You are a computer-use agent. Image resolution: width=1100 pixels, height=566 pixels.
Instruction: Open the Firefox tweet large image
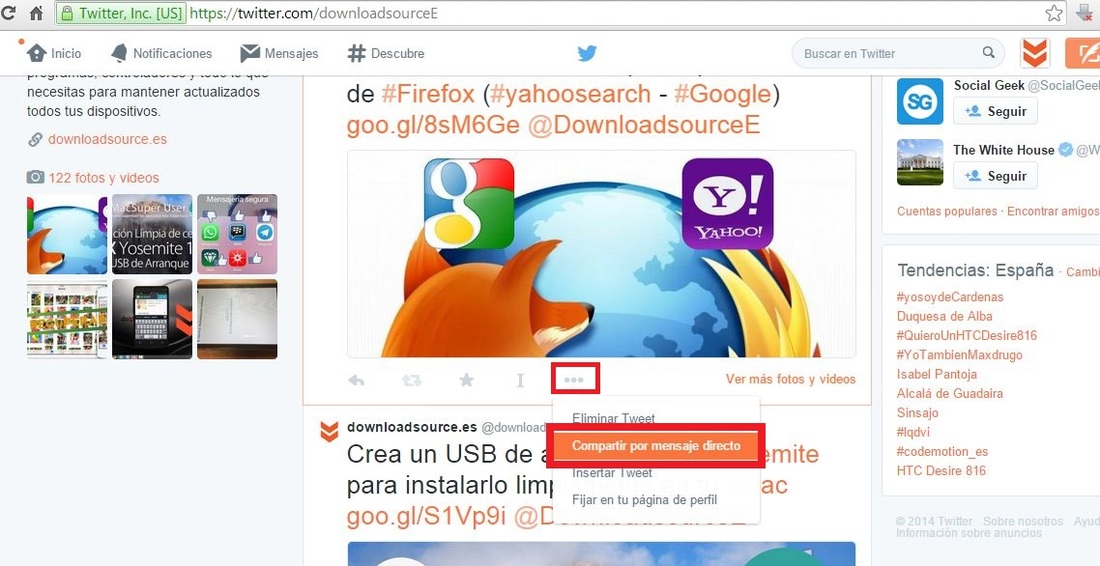pos(601,254)
